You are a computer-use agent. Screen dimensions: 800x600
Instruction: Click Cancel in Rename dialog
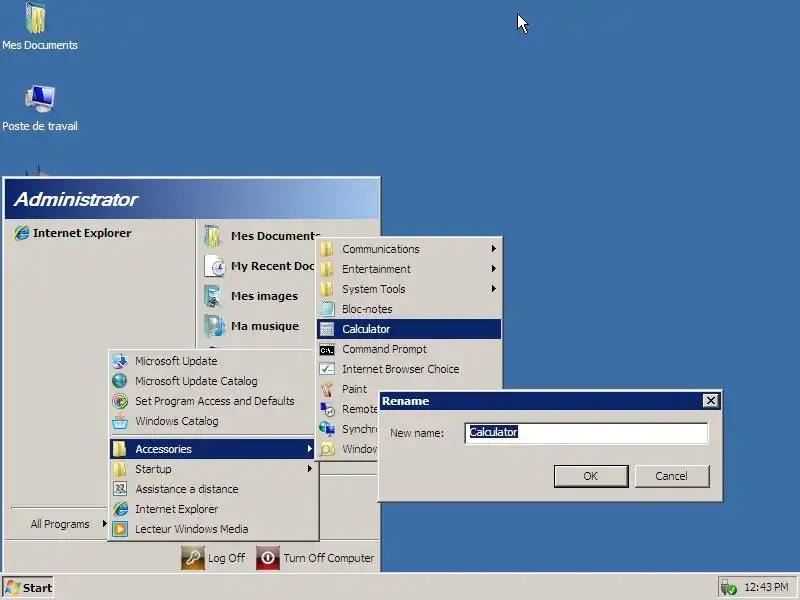point(672,476)
